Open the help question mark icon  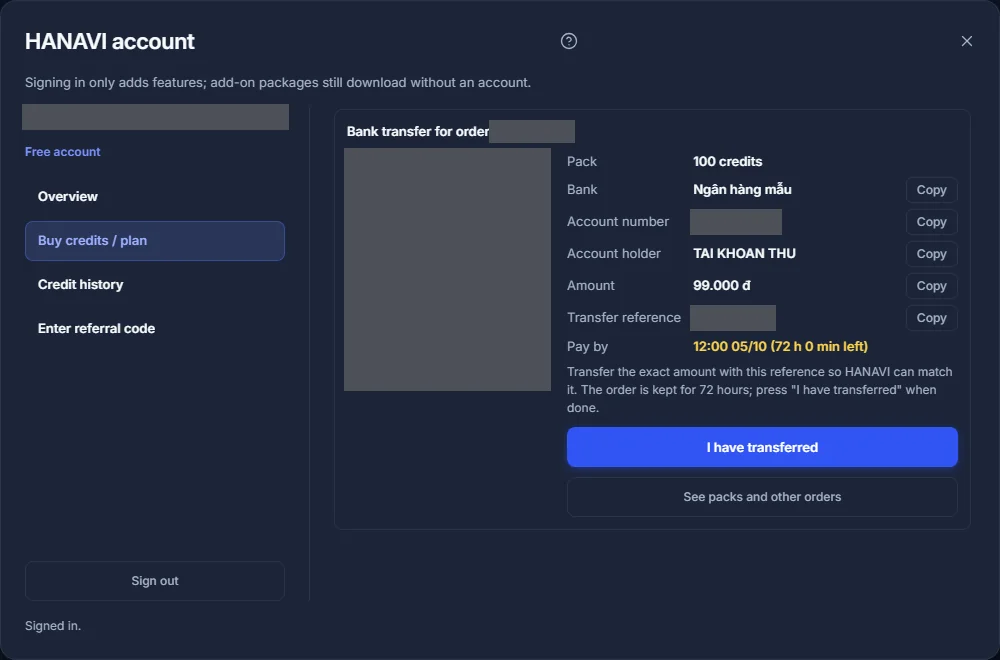pos(568,41)
